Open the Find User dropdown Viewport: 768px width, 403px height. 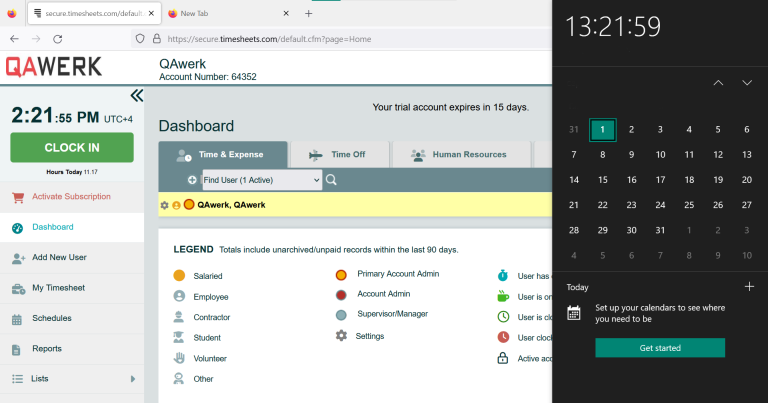click(261, 180)
